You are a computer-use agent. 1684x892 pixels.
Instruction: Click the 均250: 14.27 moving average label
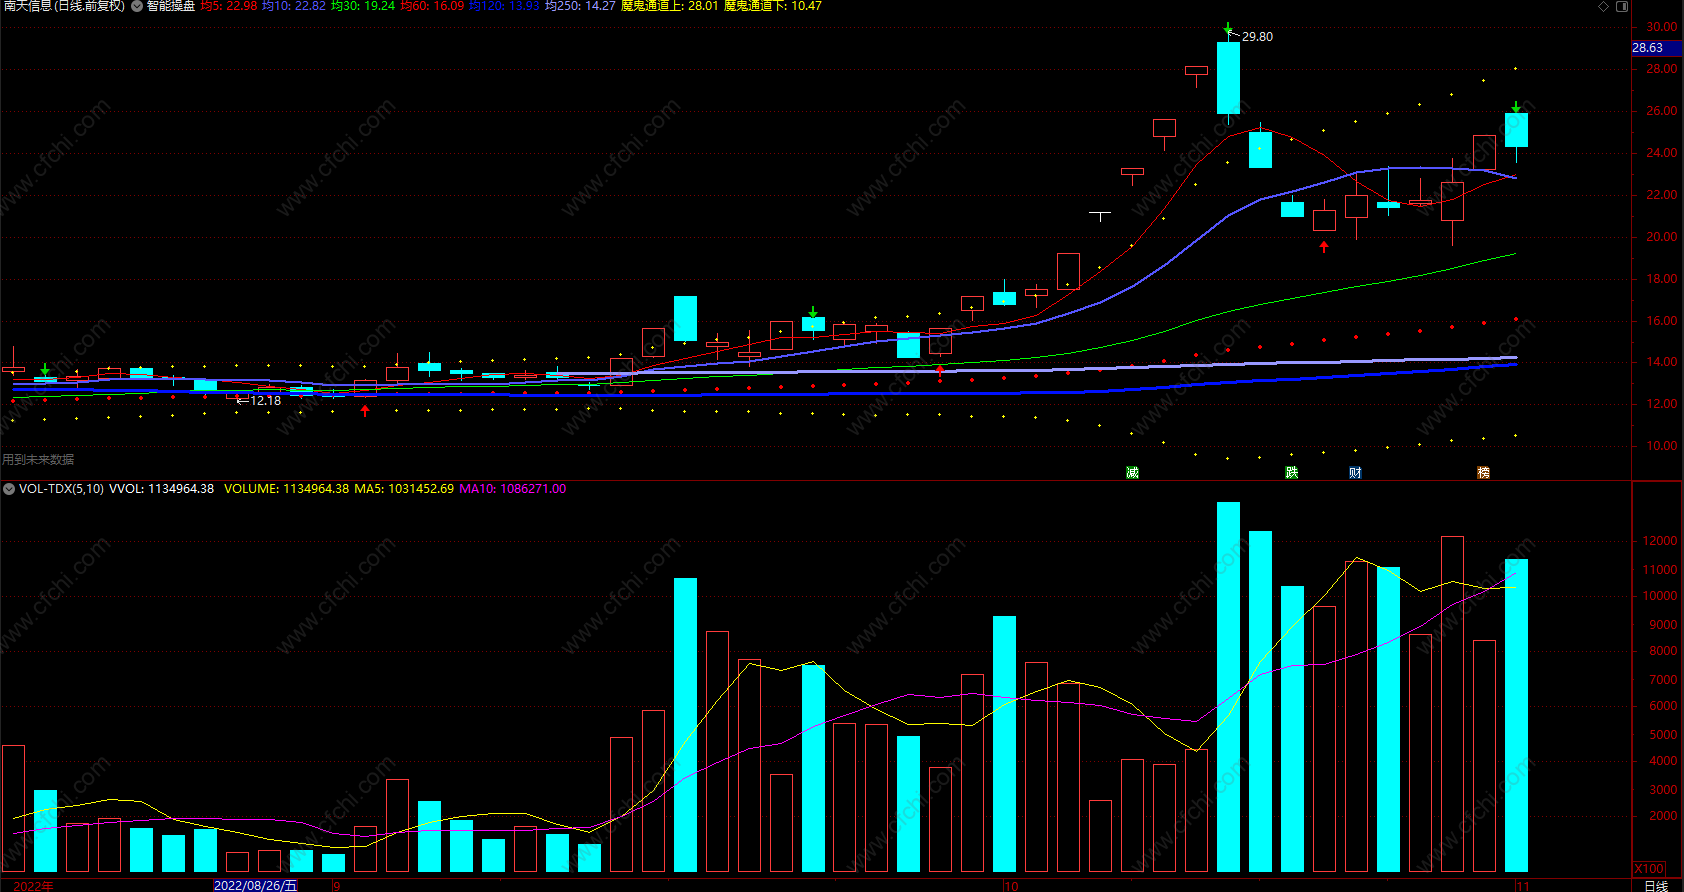point(580,6)
